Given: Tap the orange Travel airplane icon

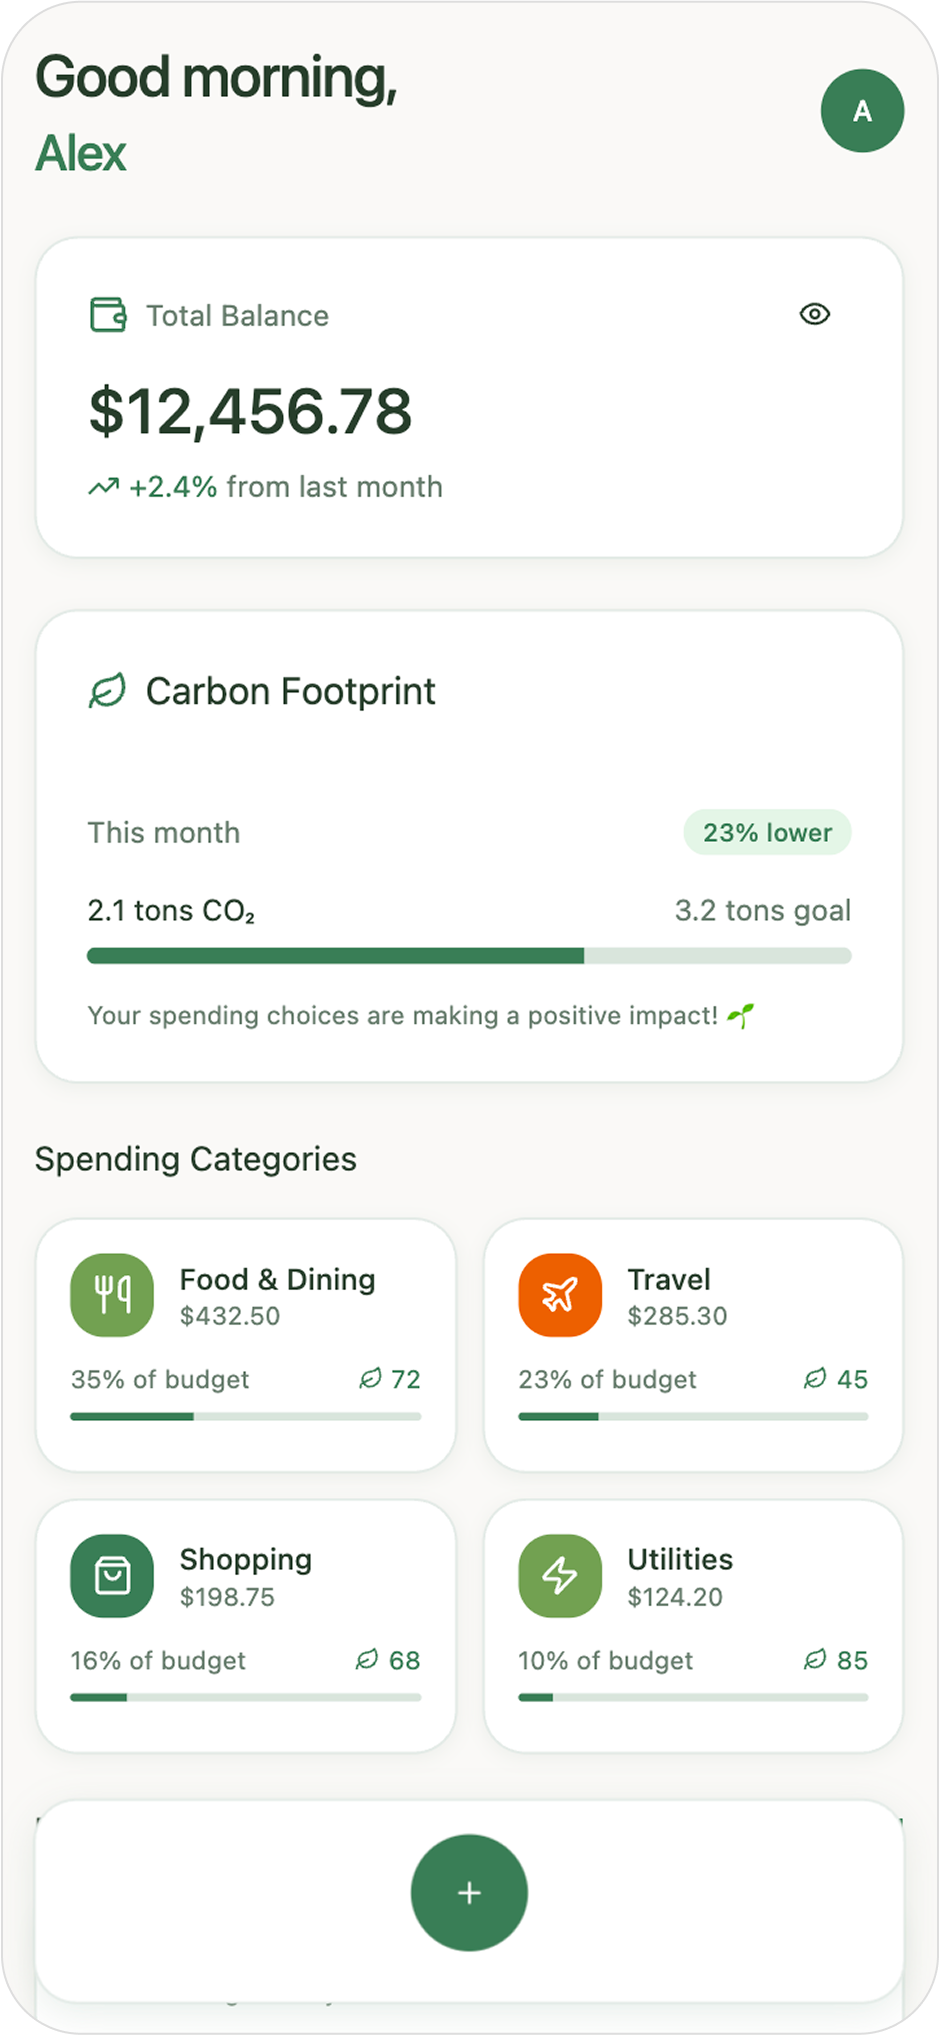Looking at the screenshot, I should (x=560, y=1295).
